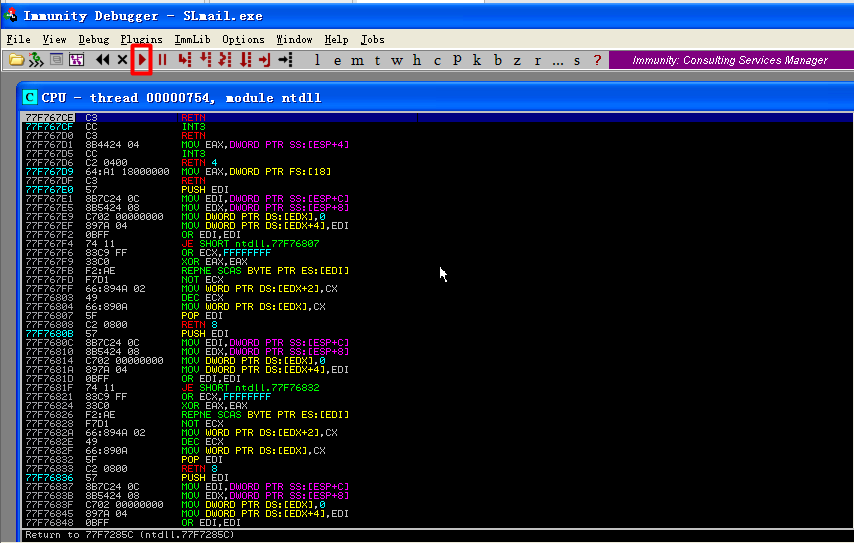Show executable modules with 'e' button

click(x=337, y=60)
